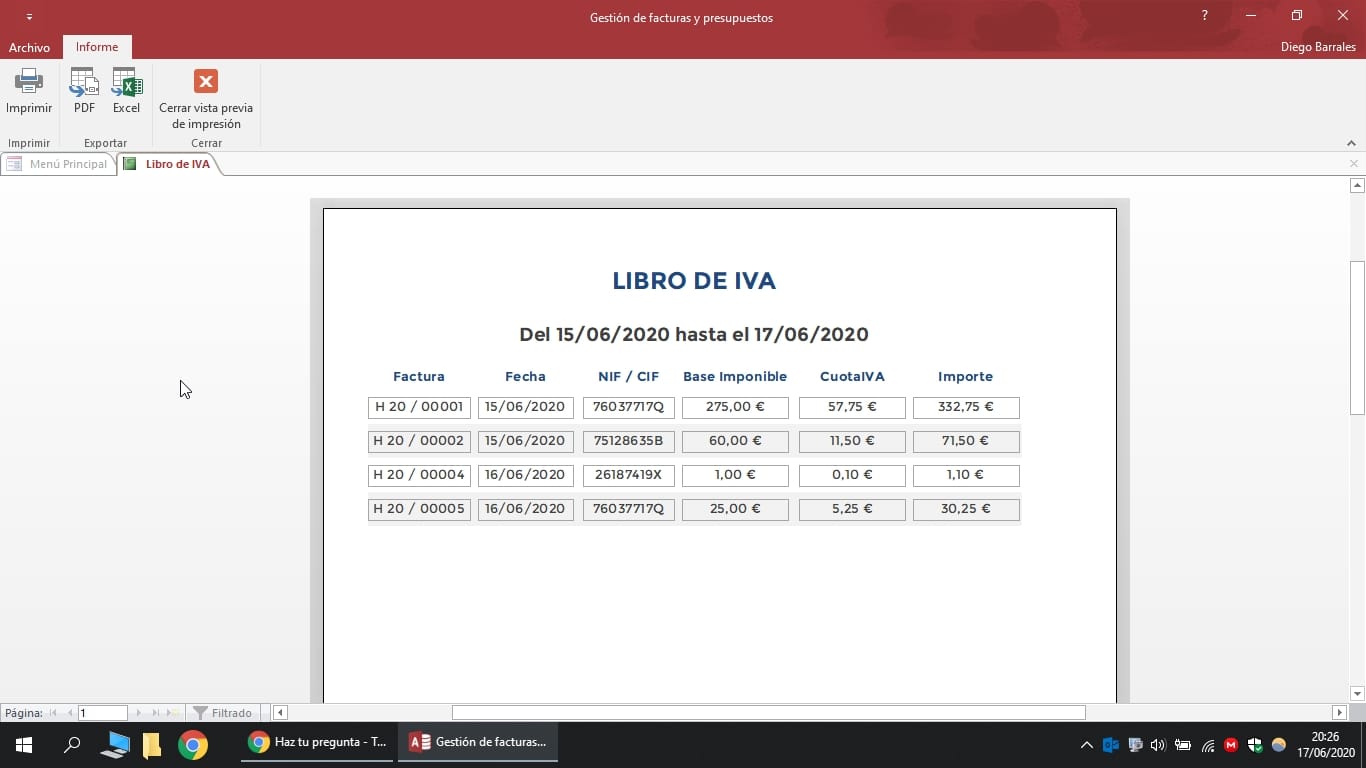Image resolution: width=1366 pixels, height=768 pixels.
Task: Export the report to Excel
Action: [126, 91]
